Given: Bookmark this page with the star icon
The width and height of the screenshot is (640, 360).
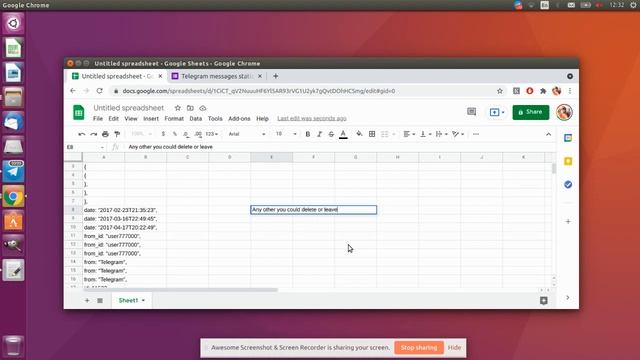Looking at the screenshot, I should pyautogui.click(x=500, y=91).
